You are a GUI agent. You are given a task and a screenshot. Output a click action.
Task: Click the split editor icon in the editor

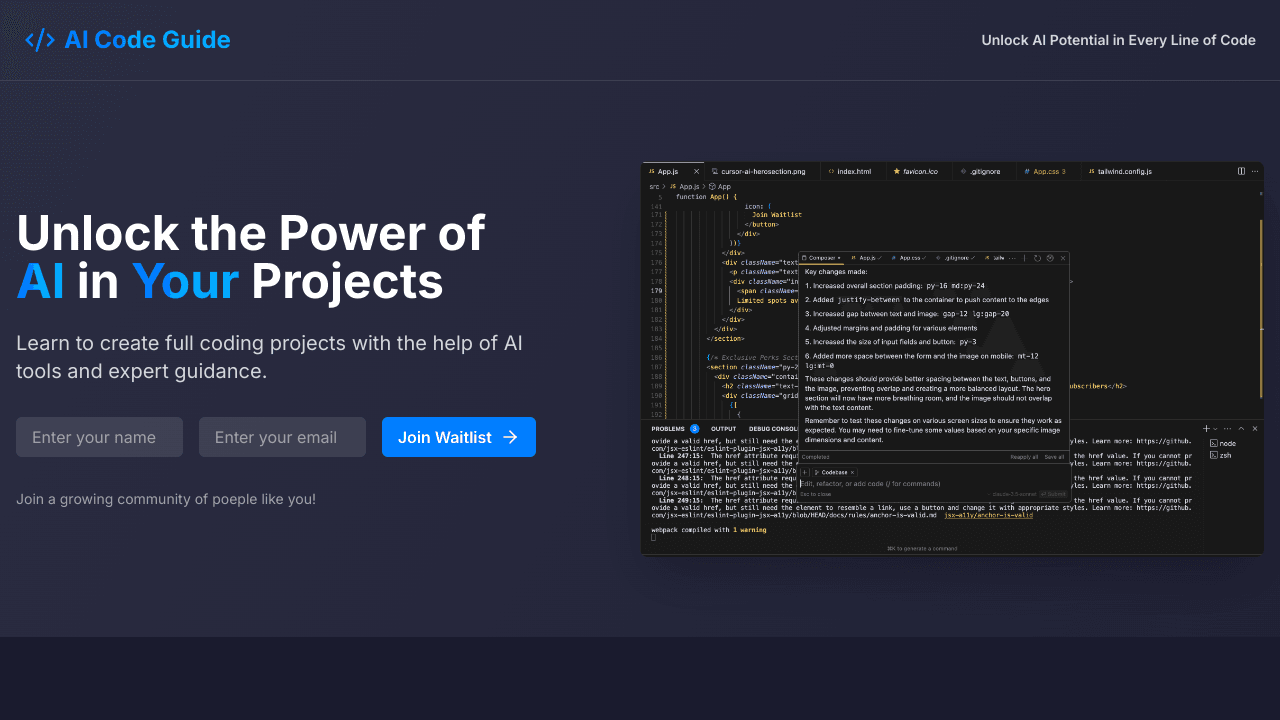tap(1241, 171)
